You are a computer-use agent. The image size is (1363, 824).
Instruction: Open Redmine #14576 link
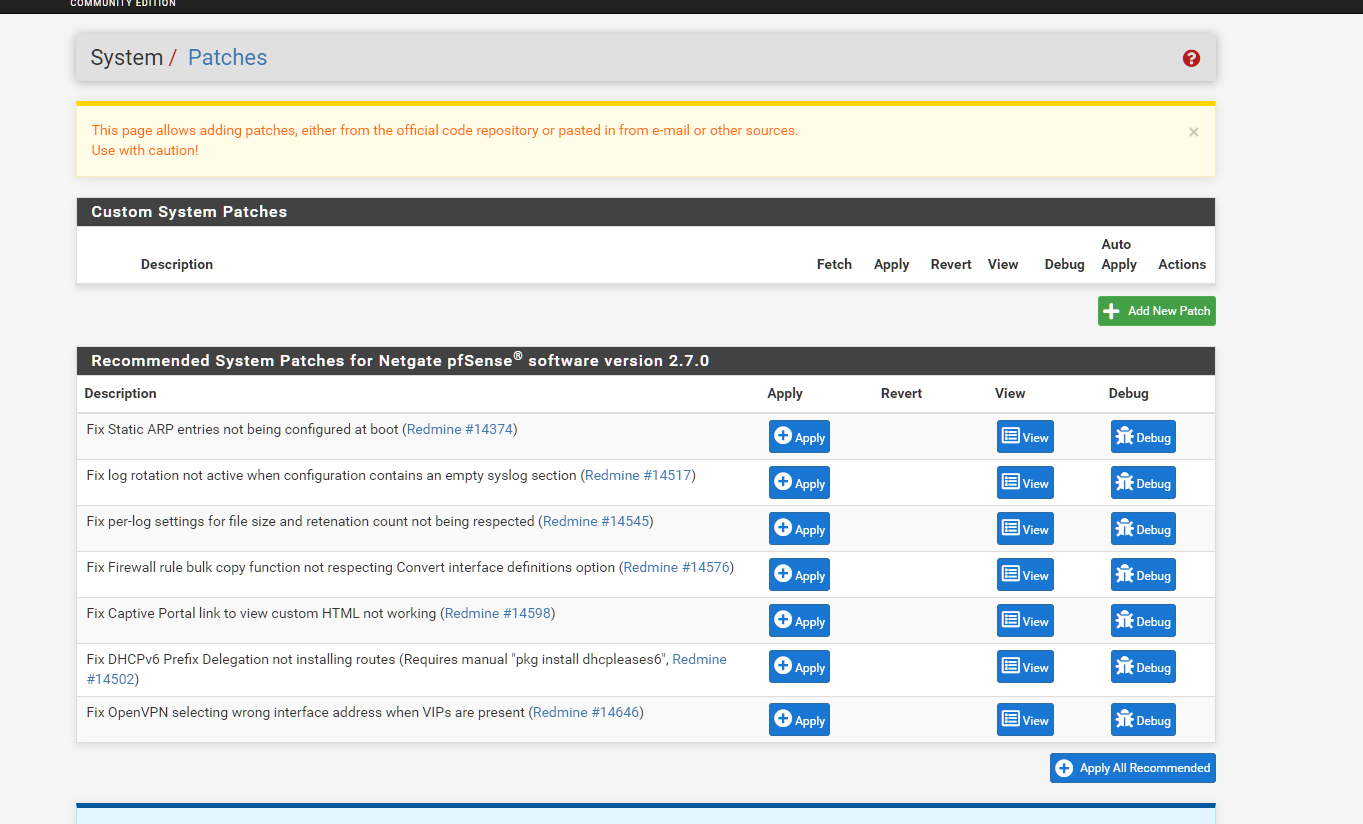pyautogui.click(x=676, y=567)
